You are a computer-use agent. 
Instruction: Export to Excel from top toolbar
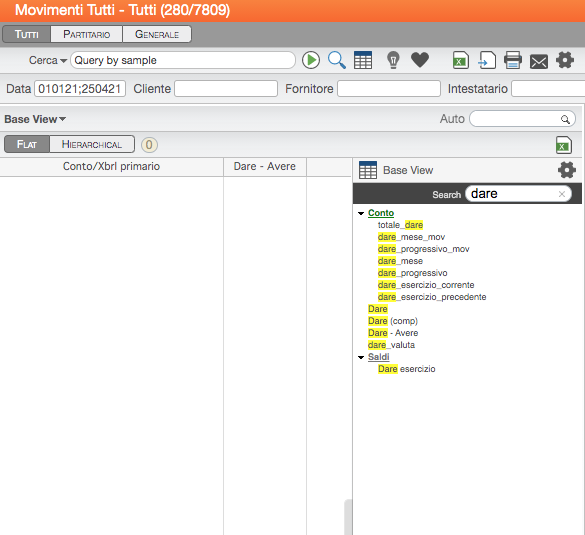460,60
